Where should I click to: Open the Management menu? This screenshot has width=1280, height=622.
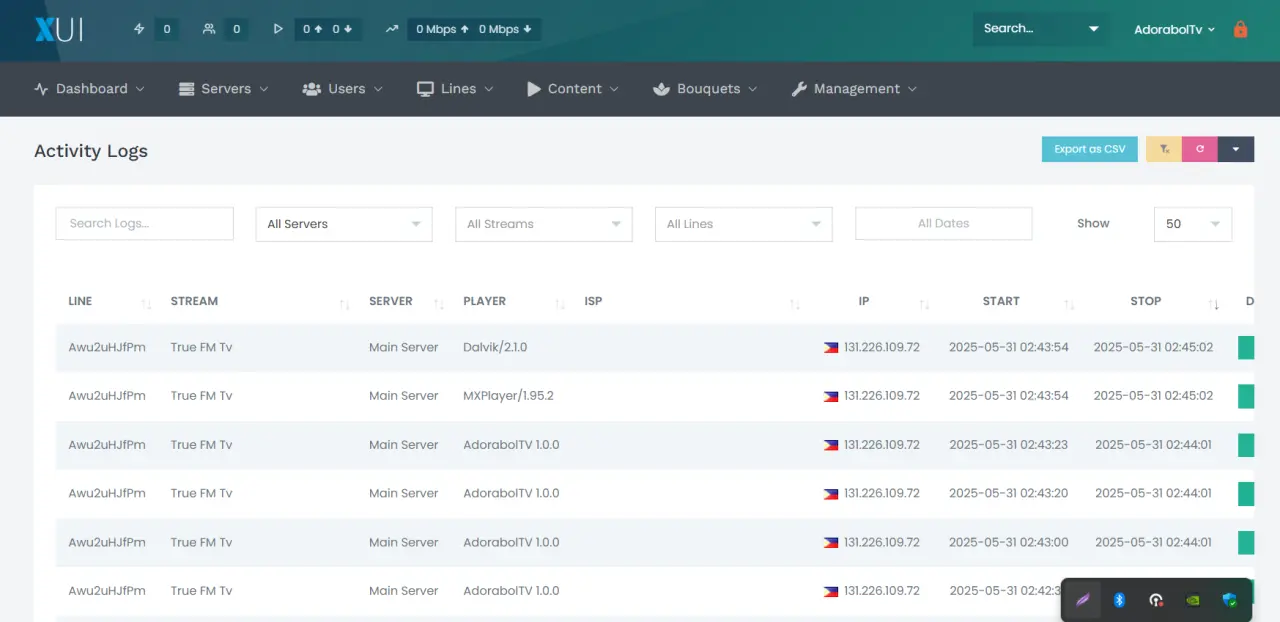[854, 89]
